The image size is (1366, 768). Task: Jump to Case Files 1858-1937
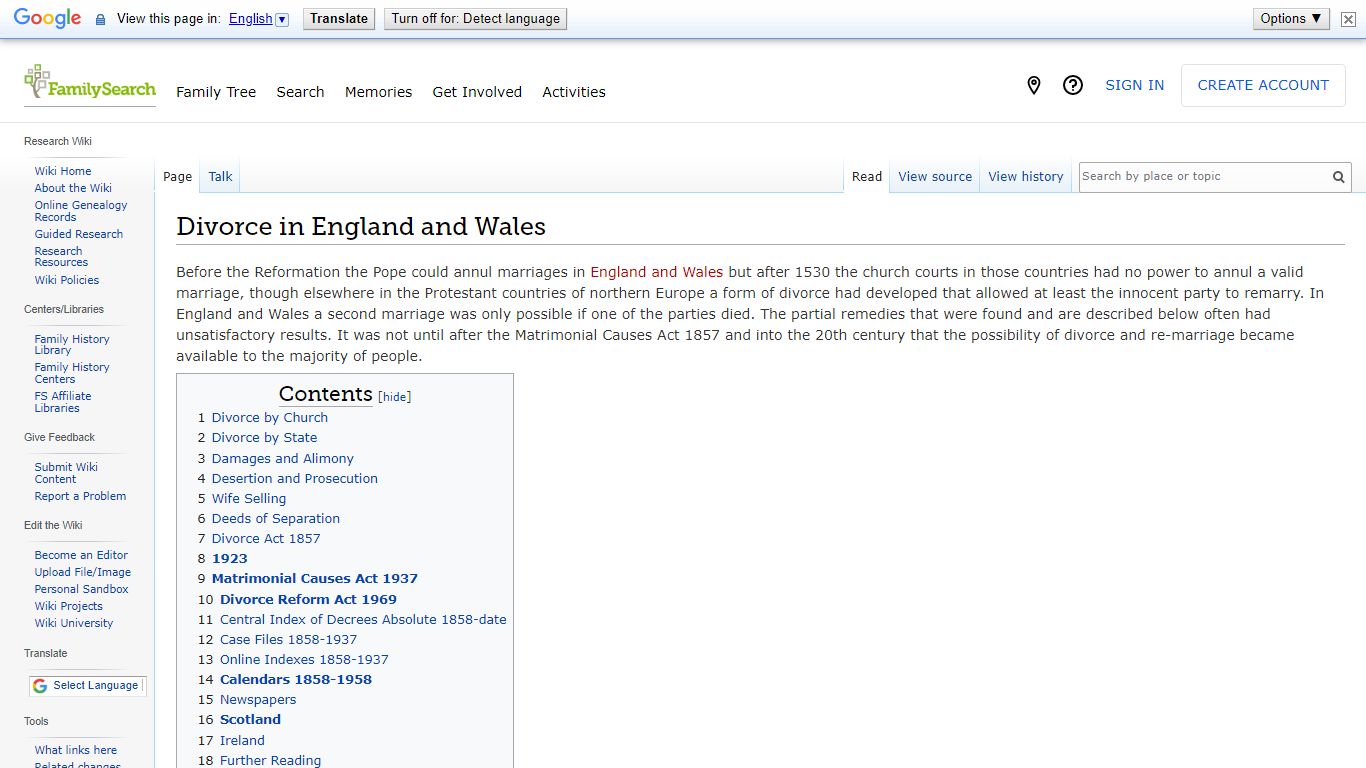tap(288, 639)
